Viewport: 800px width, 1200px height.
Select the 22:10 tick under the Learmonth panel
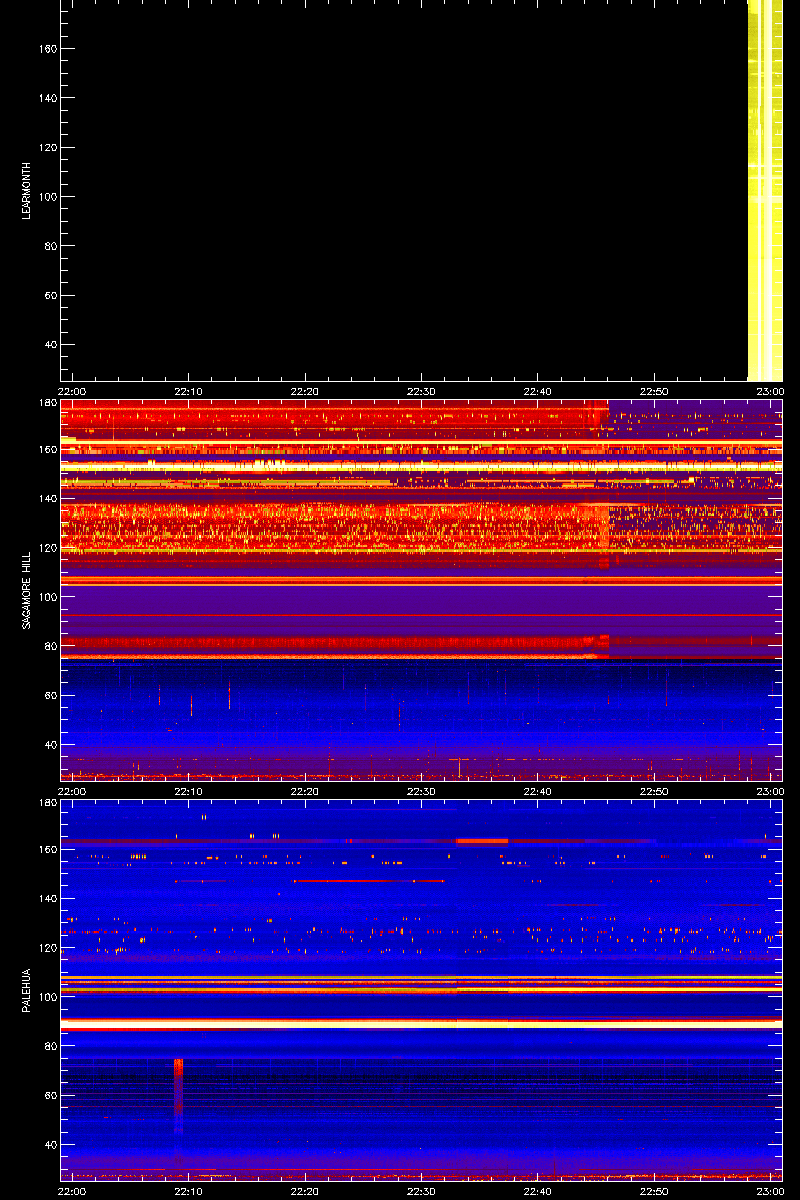tap(189, 391)
